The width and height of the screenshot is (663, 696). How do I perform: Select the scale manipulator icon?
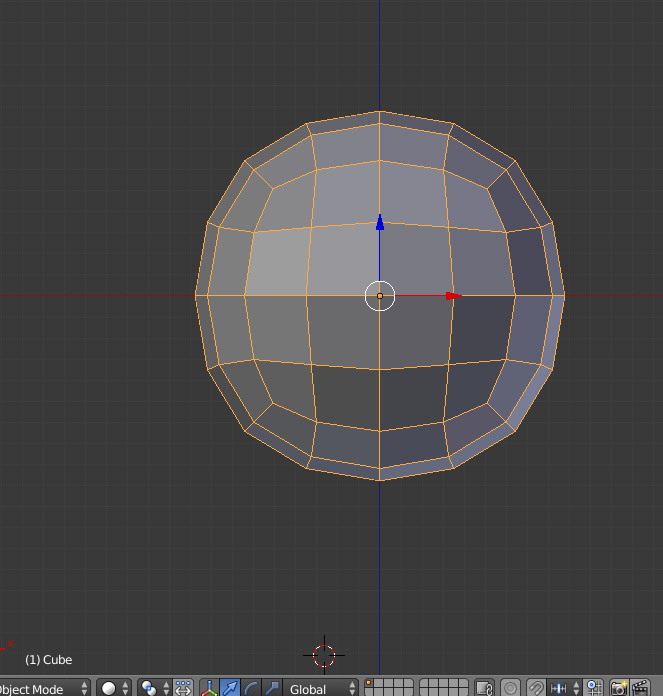[272, 688]
